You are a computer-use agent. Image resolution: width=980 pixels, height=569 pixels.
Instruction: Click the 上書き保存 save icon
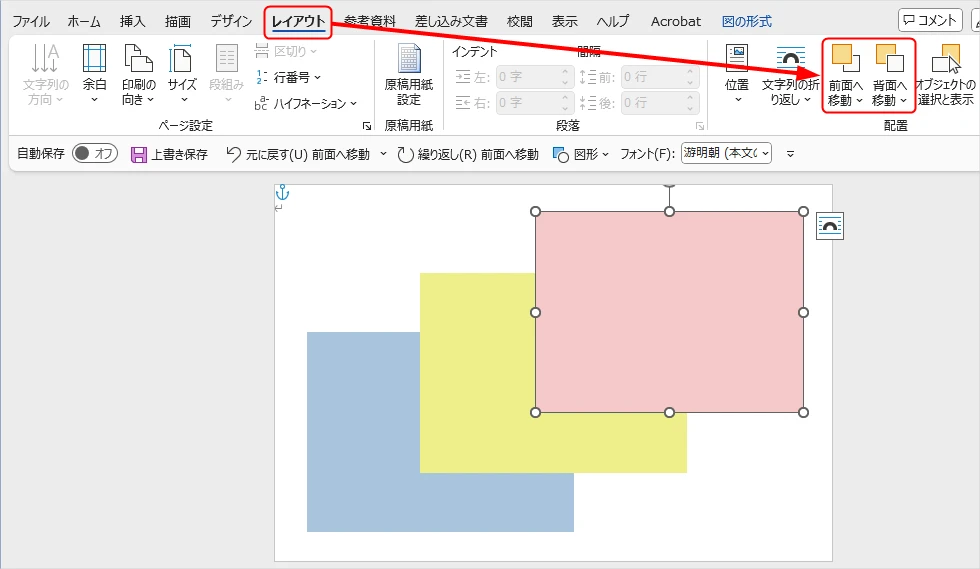tap(138, 154)
